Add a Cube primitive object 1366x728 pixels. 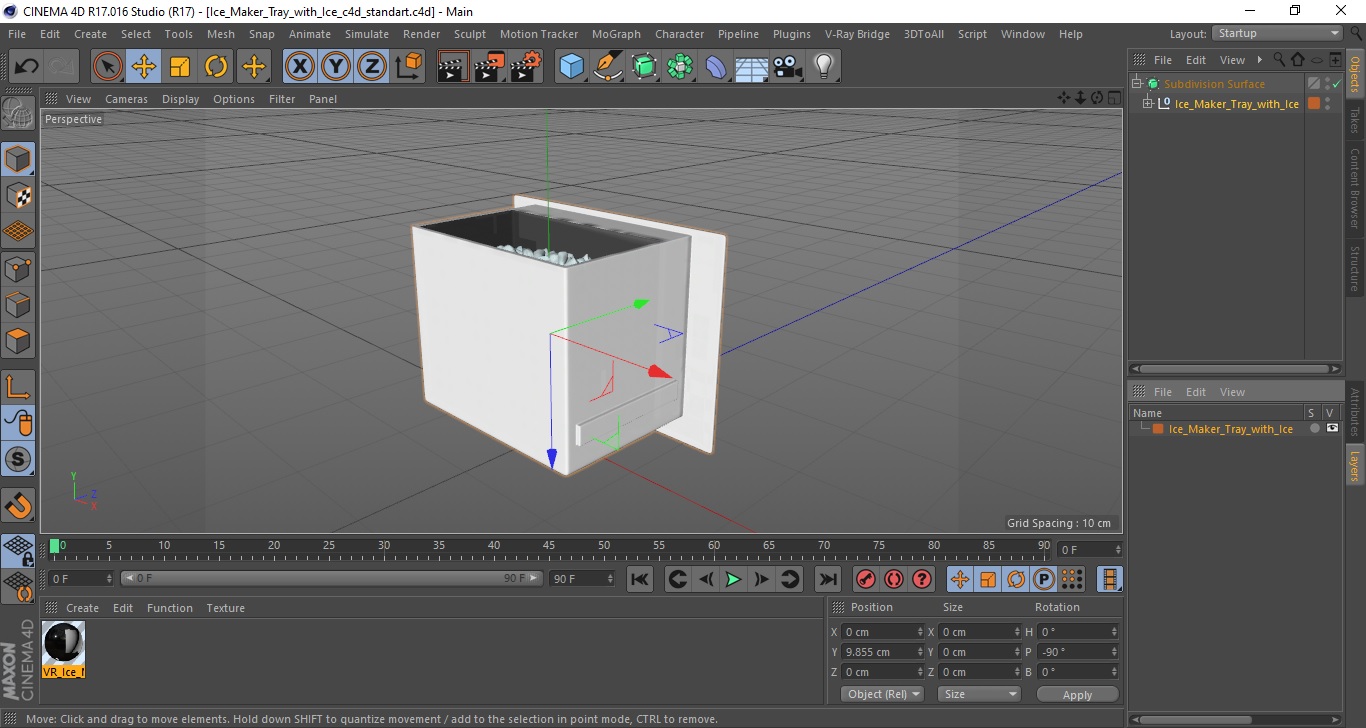click(x=571, y=67)
